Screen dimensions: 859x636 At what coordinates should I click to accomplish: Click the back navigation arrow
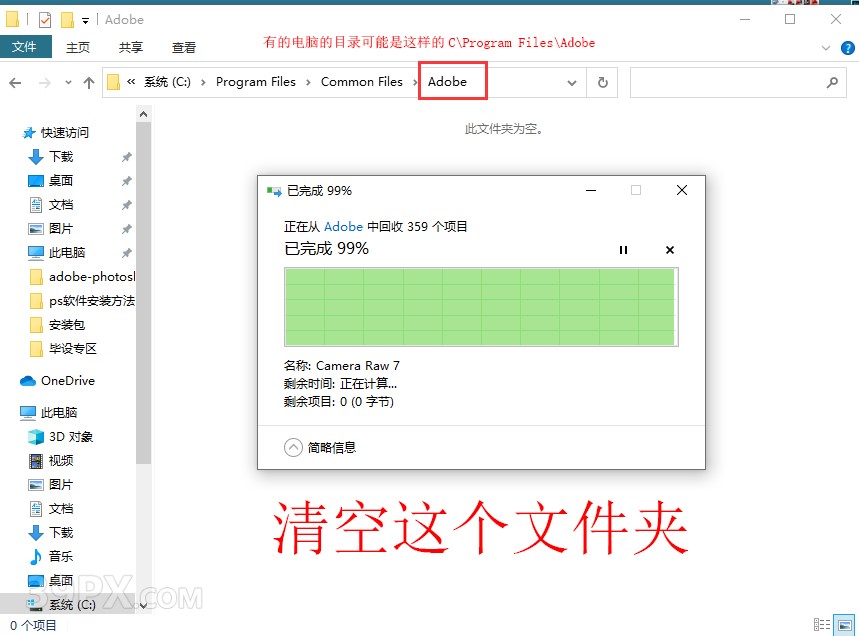coord(15,81)
